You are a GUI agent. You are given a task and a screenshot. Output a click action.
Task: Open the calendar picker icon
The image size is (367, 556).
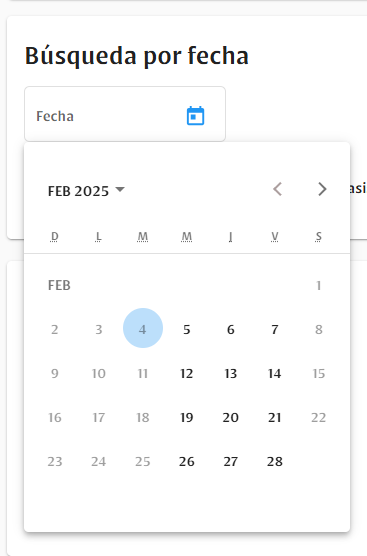click(195, 116)
